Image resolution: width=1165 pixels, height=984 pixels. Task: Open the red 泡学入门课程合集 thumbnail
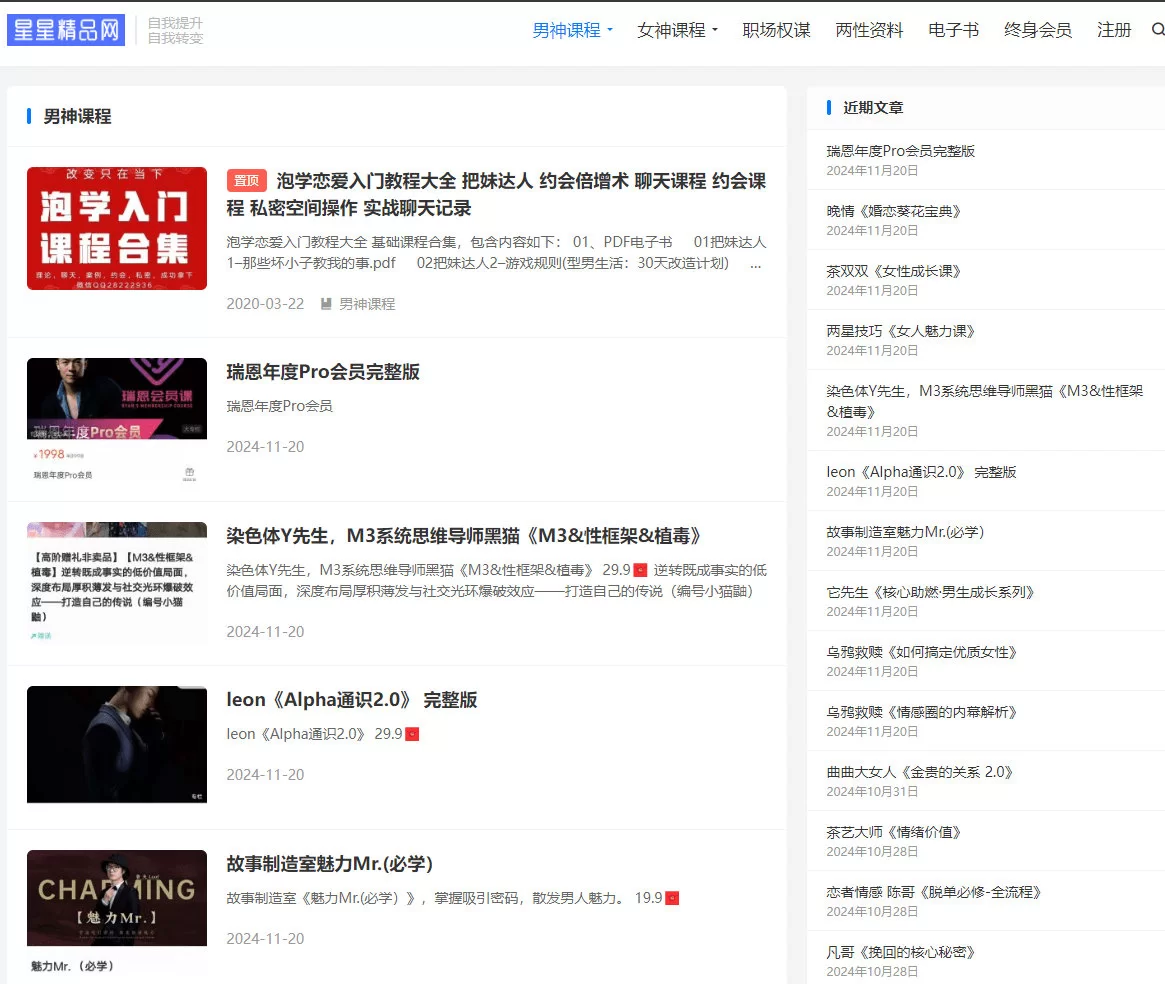point(117,228)
